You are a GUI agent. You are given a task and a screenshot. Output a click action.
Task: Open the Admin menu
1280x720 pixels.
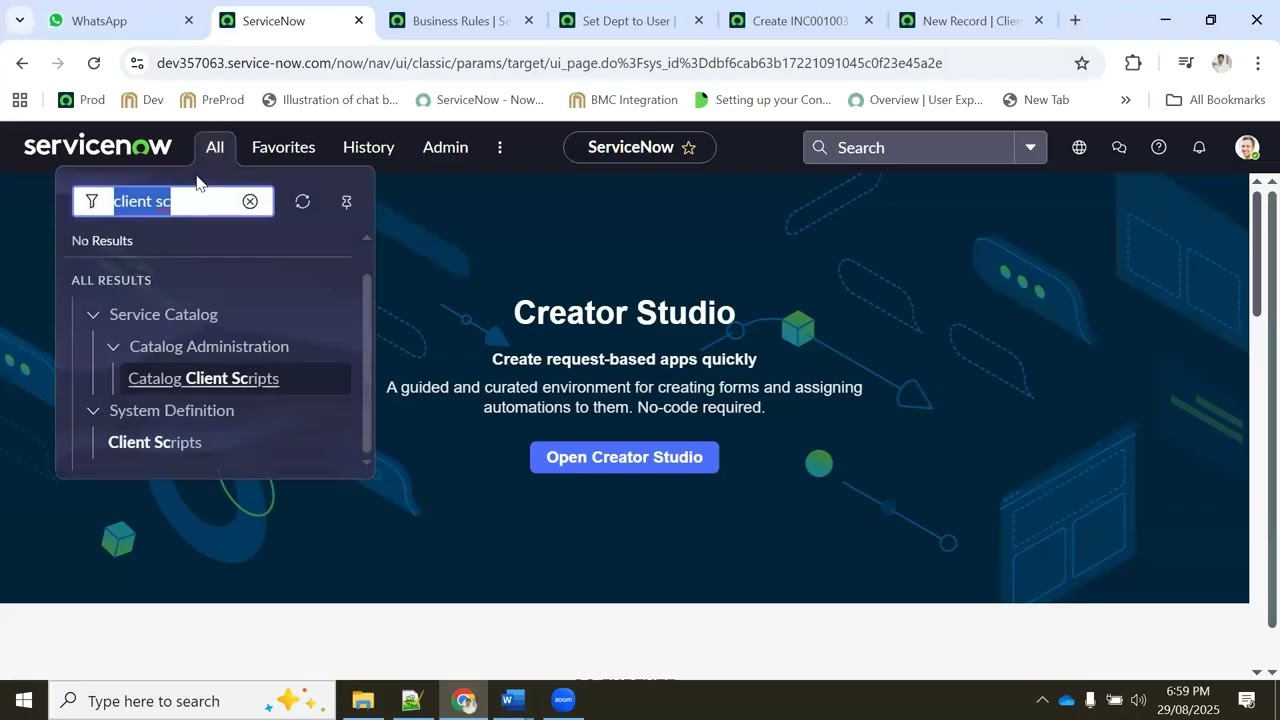pyautogui.click(x=445, y=147)
